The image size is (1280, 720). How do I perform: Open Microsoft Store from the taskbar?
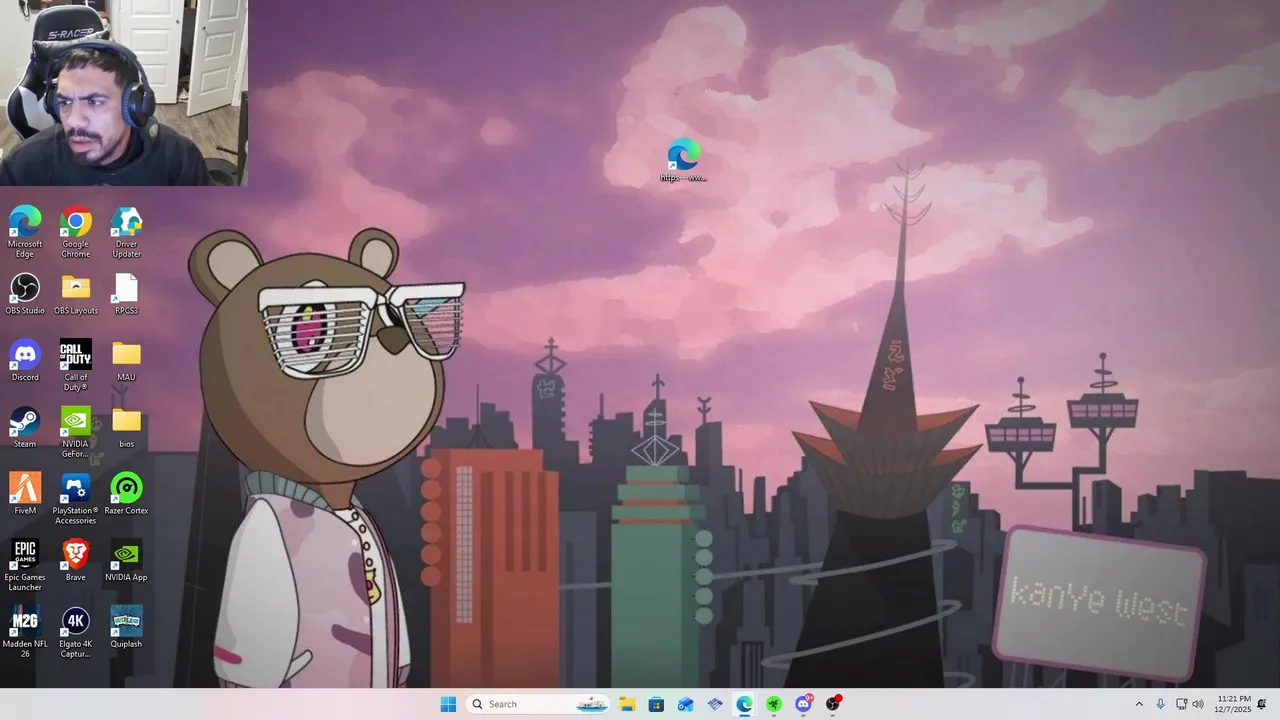pos(656,704)
